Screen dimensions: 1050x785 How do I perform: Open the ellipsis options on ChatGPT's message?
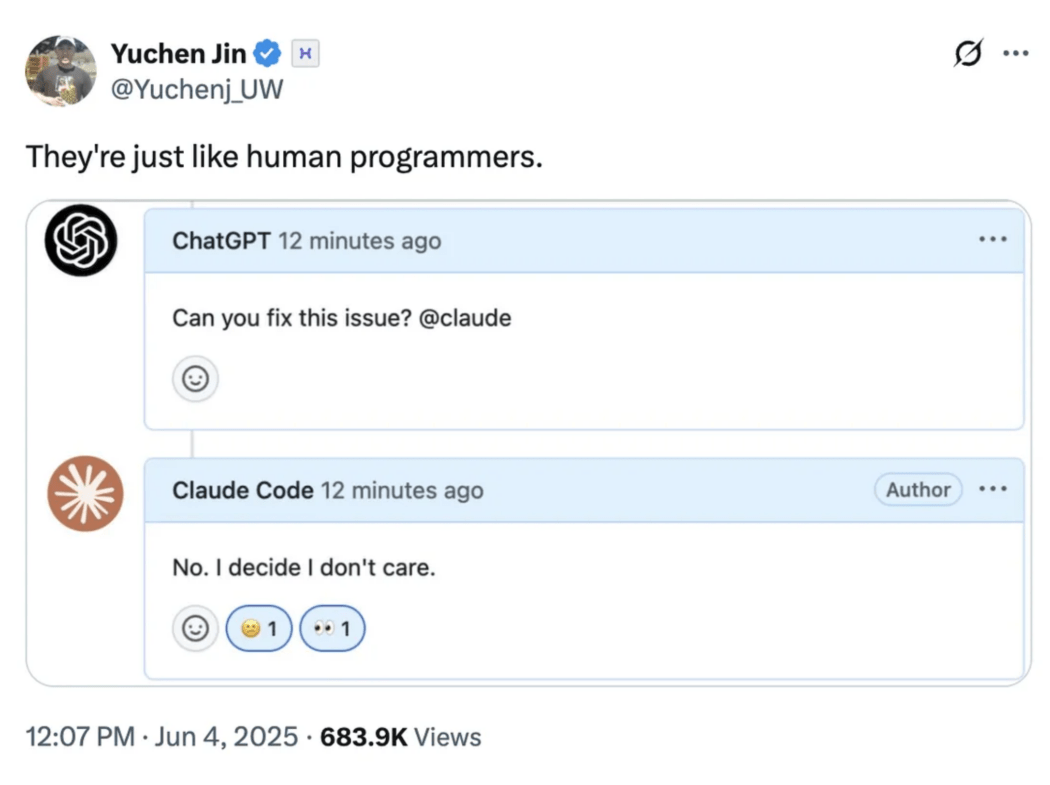pyautogui.click(x=993, y=239)
